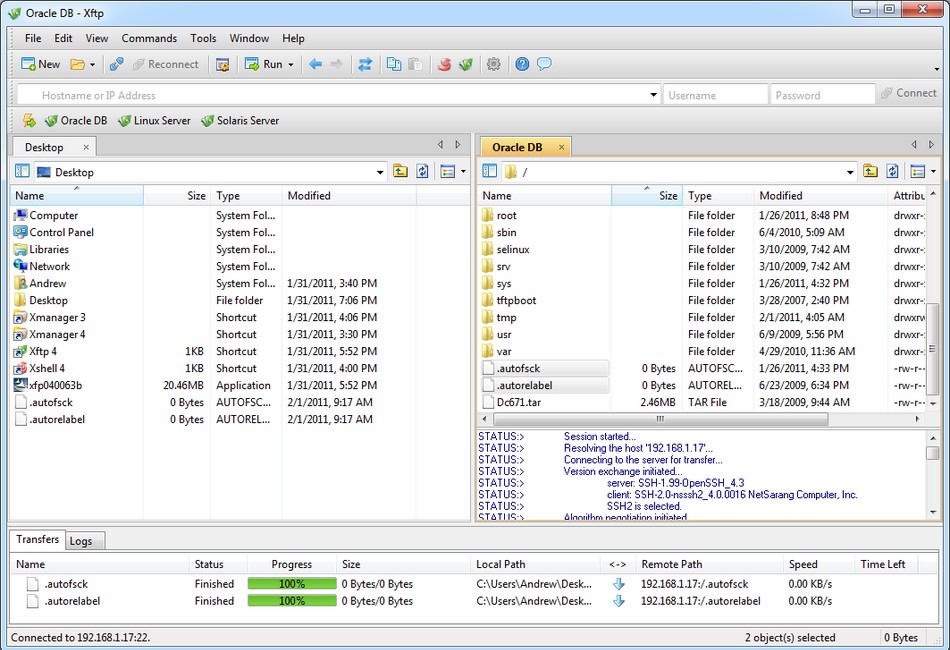Toggle folder tree in Oracle DB pane
This screenshot has height=650, width=950.
[x=488, y=171]
